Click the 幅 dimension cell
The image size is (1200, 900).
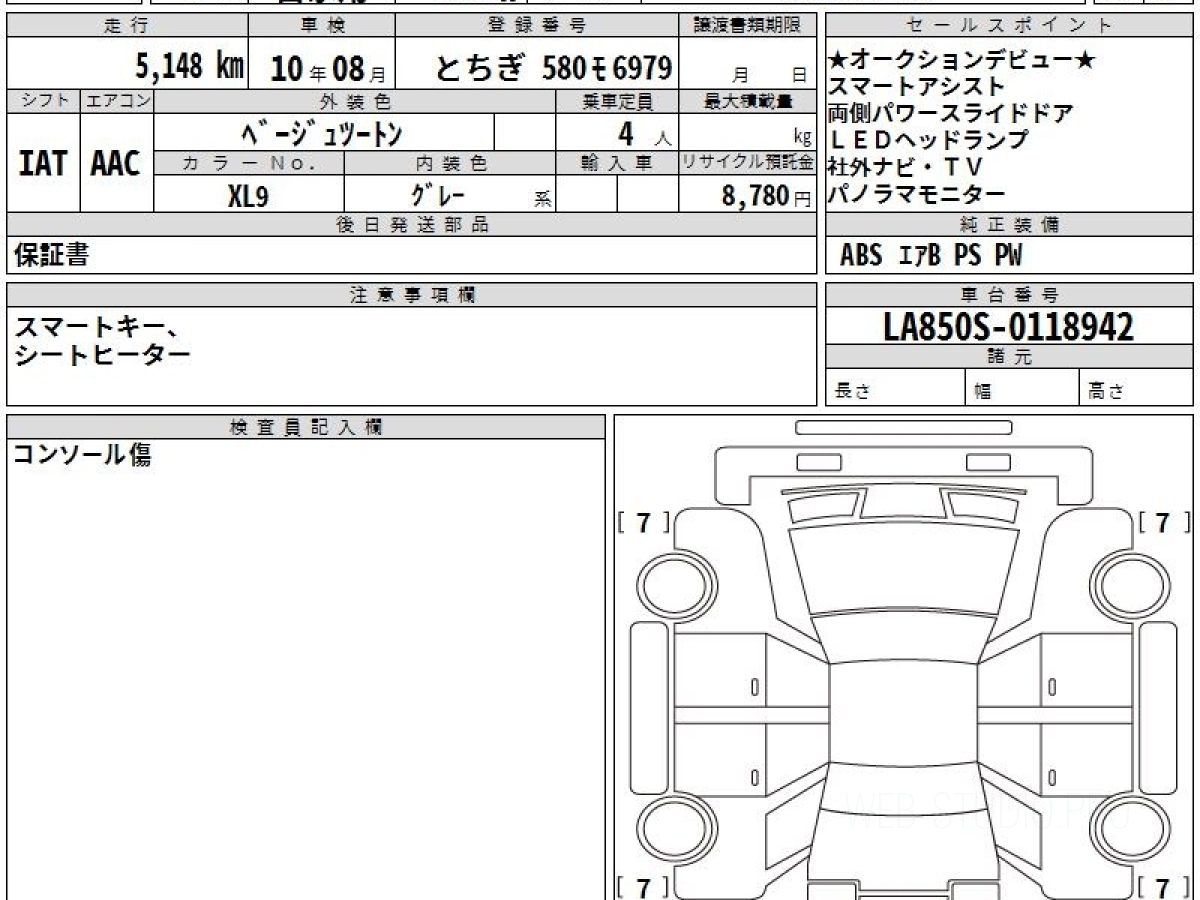(1023, 388)
